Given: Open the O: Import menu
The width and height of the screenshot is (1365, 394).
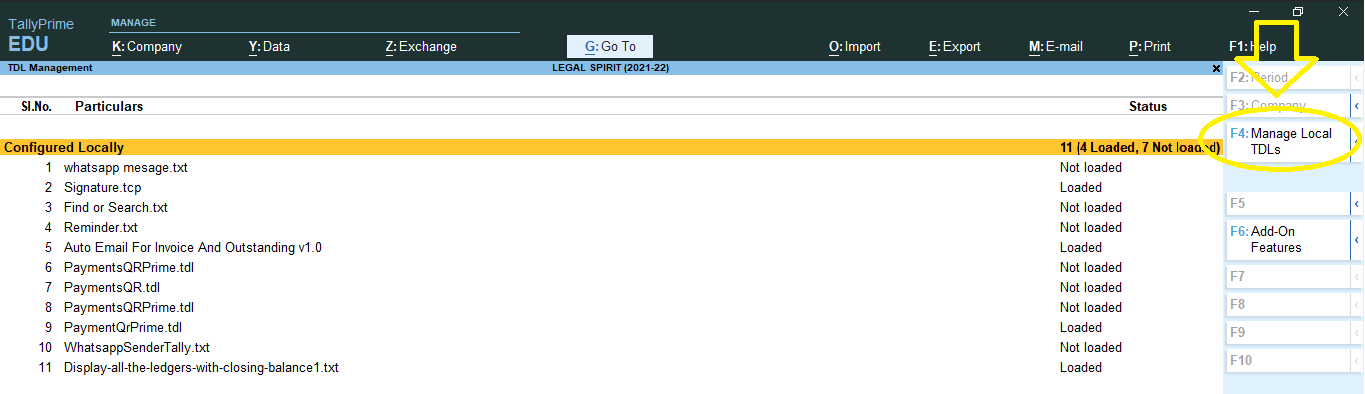Looking at the screenshot, I should (x=854, y=46).
